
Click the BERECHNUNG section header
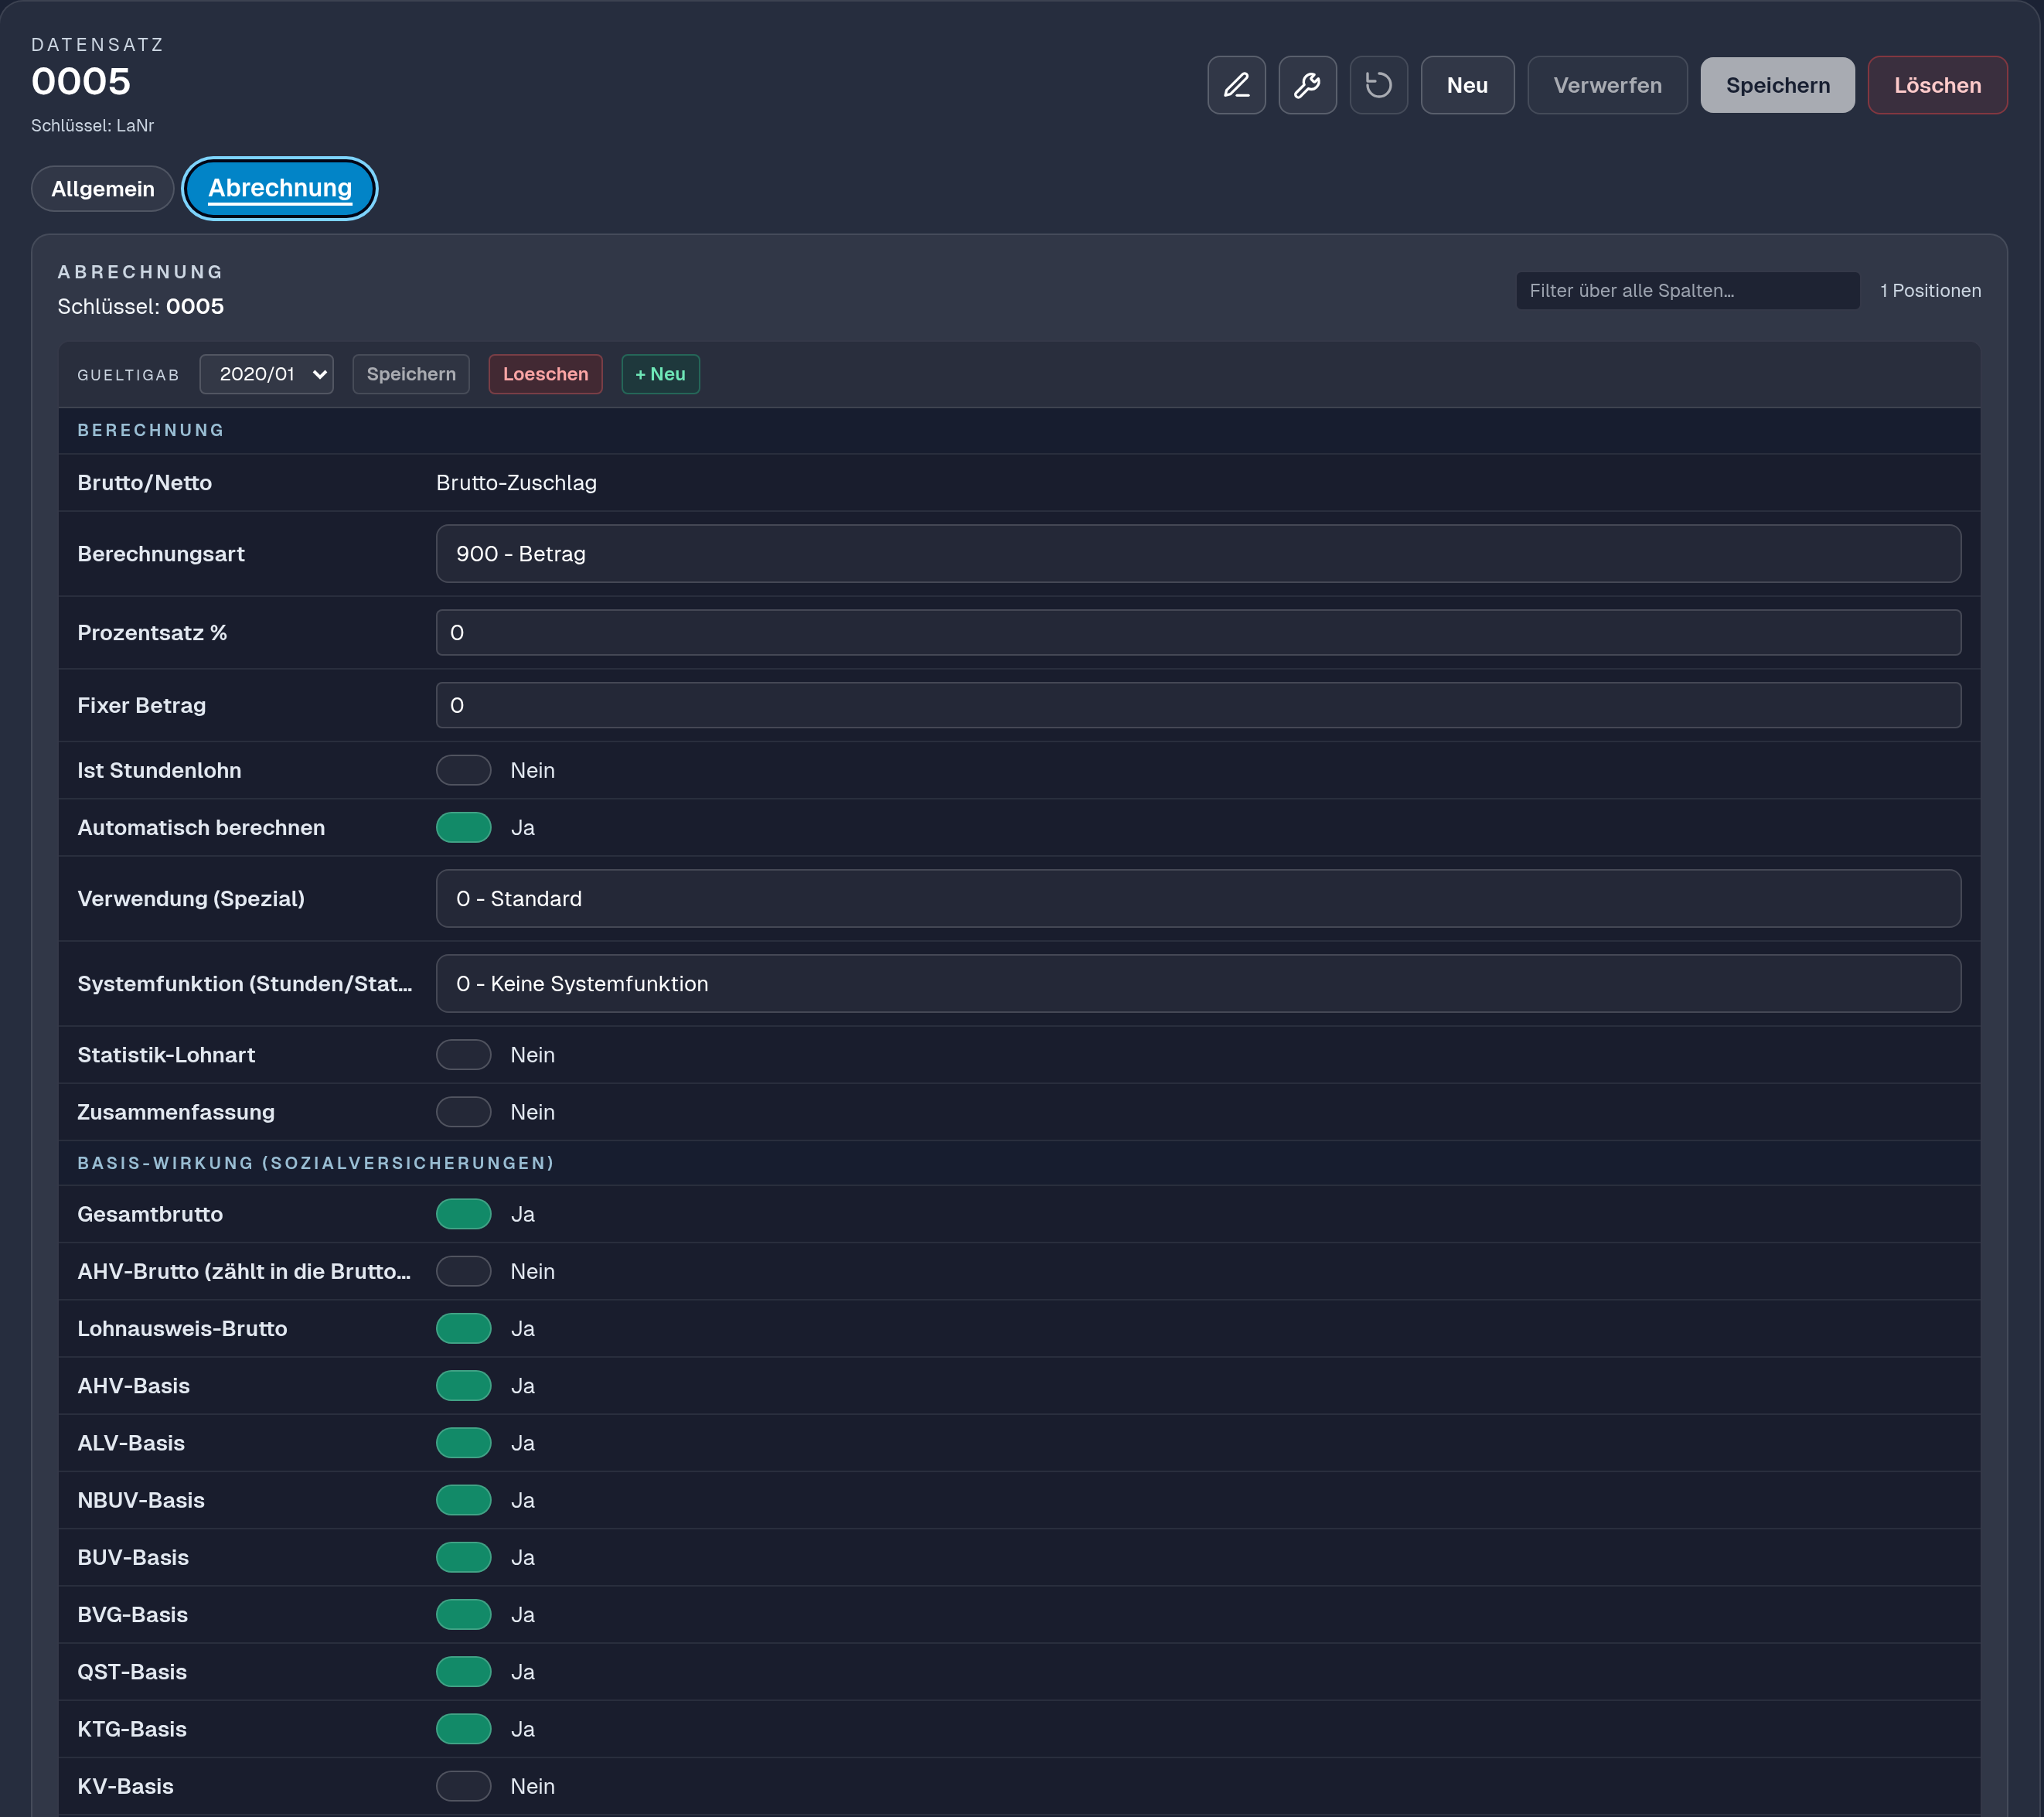point(151,430)
